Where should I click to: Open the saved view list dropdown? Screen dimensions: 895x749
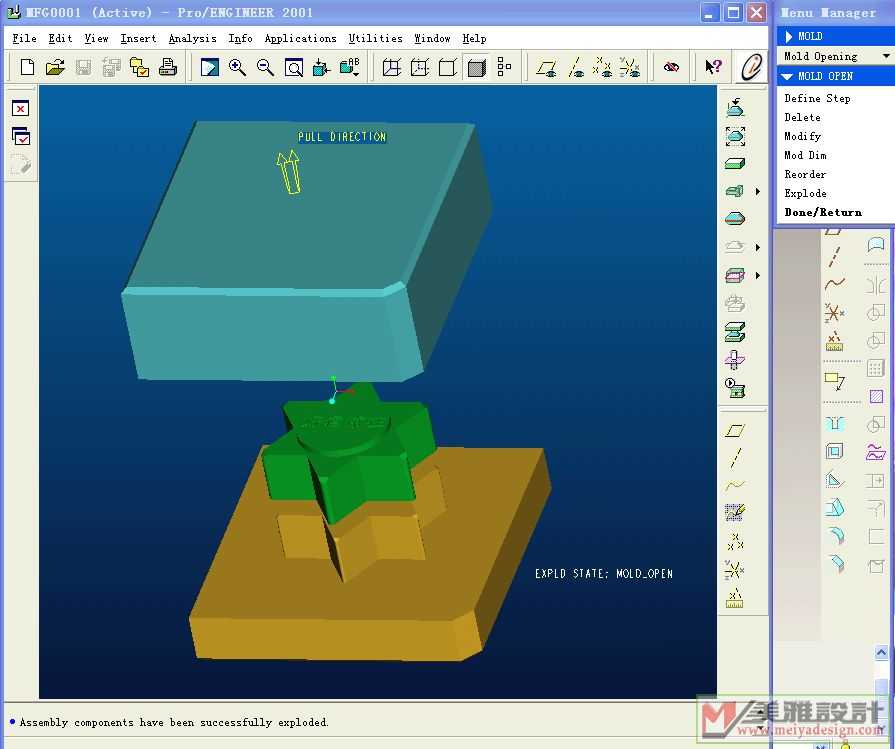349,67
